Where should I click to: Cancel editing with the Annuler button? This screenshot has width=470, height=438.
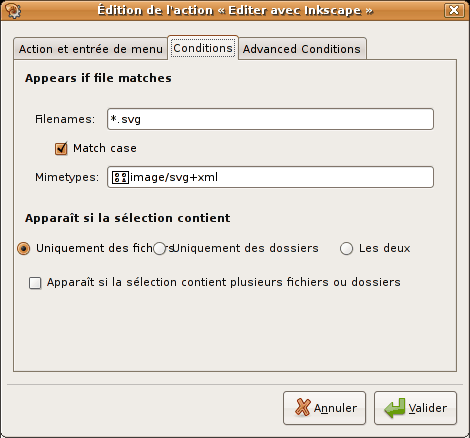pyautogui.click(x=325, y=408)
